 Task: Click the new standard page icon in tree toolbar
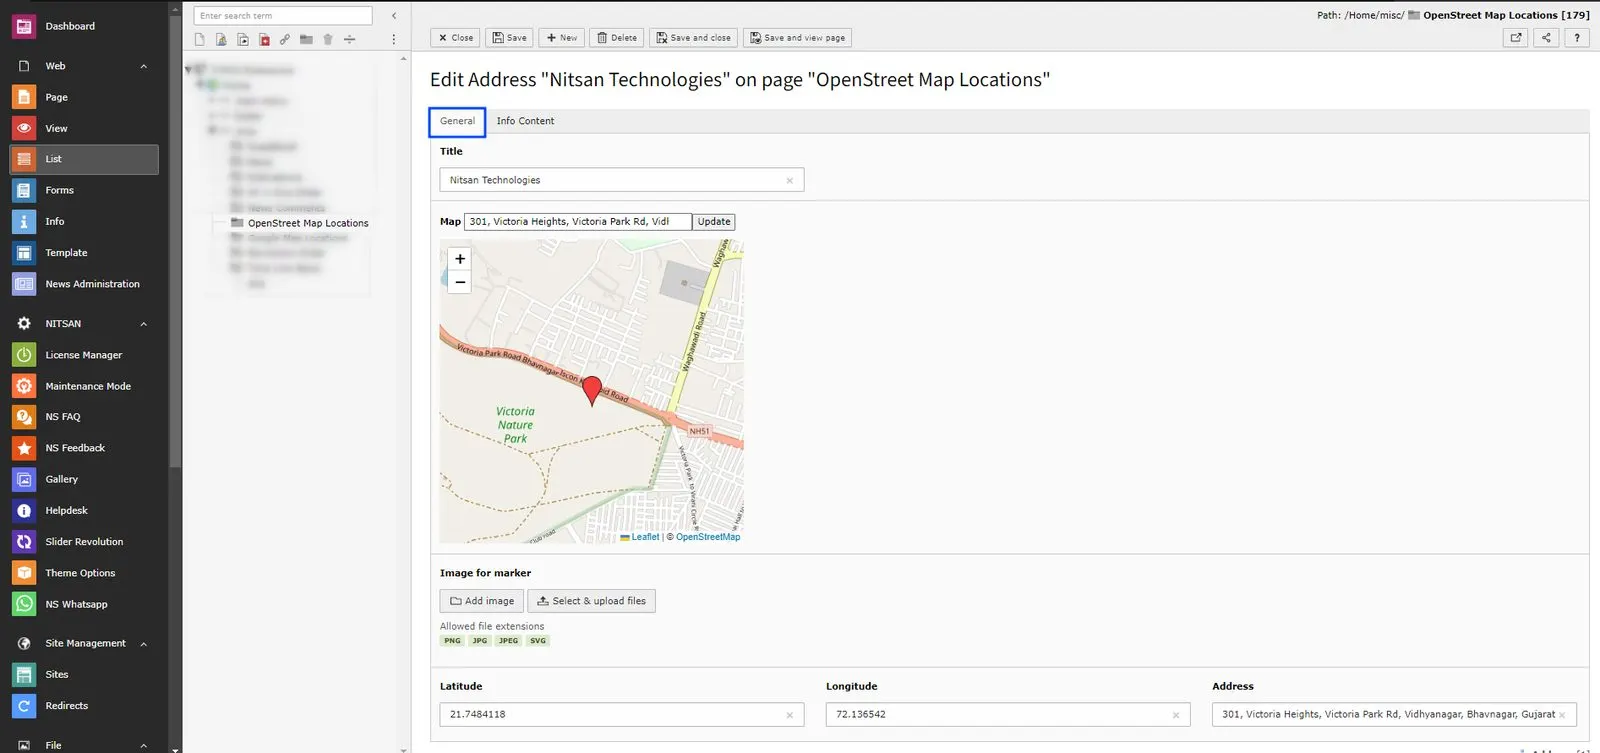coord(199,40)
